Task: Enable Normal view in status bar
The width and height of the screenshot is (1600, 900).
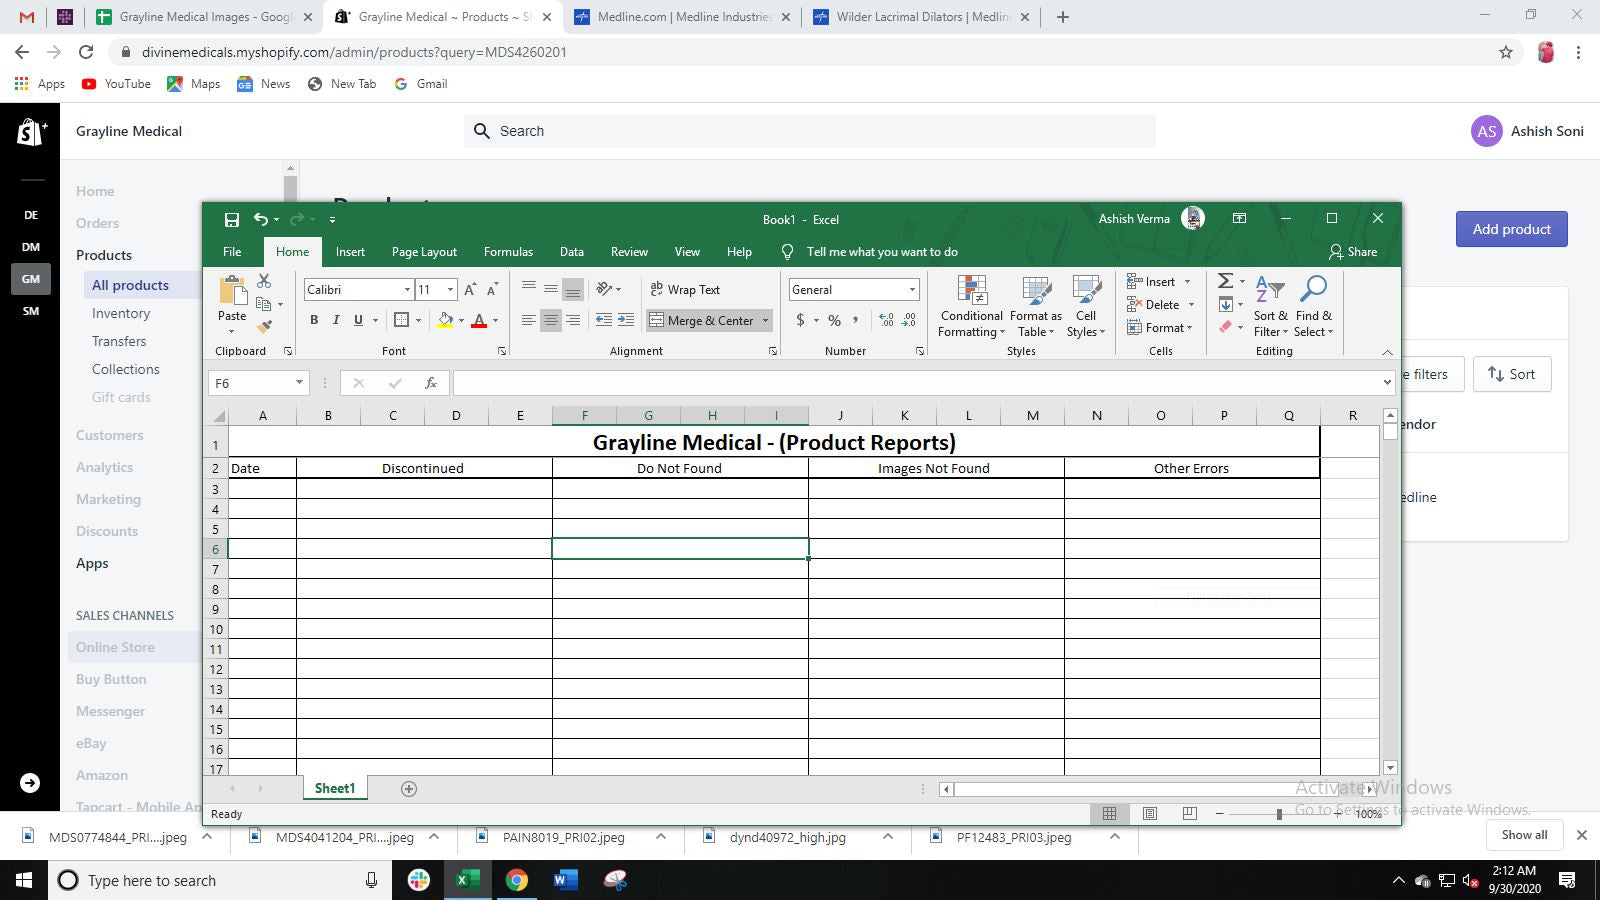Action: pyautogui.click(x=1110, y=814)
